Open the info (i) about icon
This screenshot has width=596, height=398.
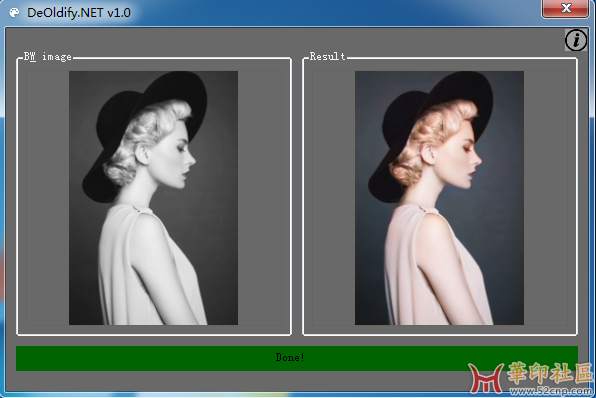[x=576, y=40]
